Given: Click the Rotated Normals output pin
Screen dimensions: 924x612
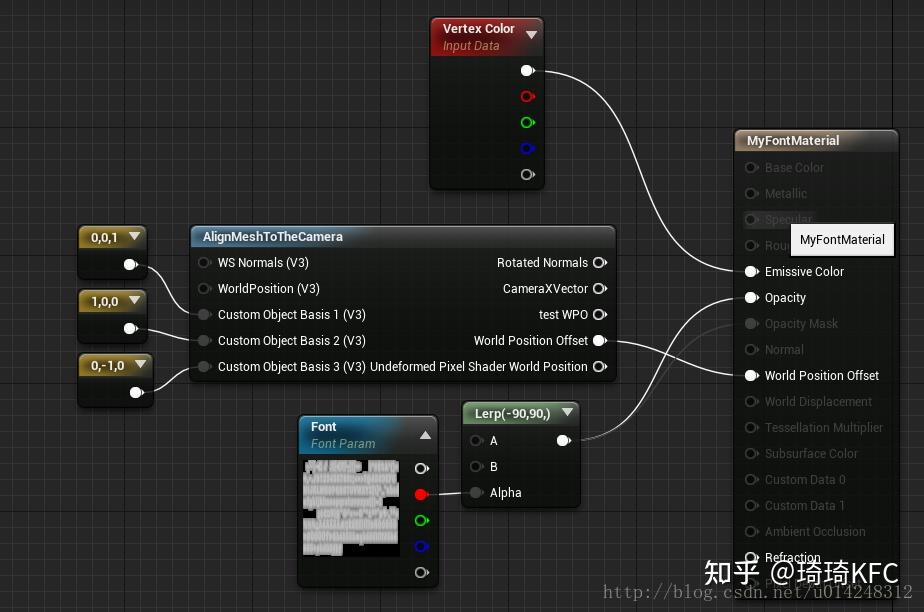Looking at the screenshot, I should (599, 262).
